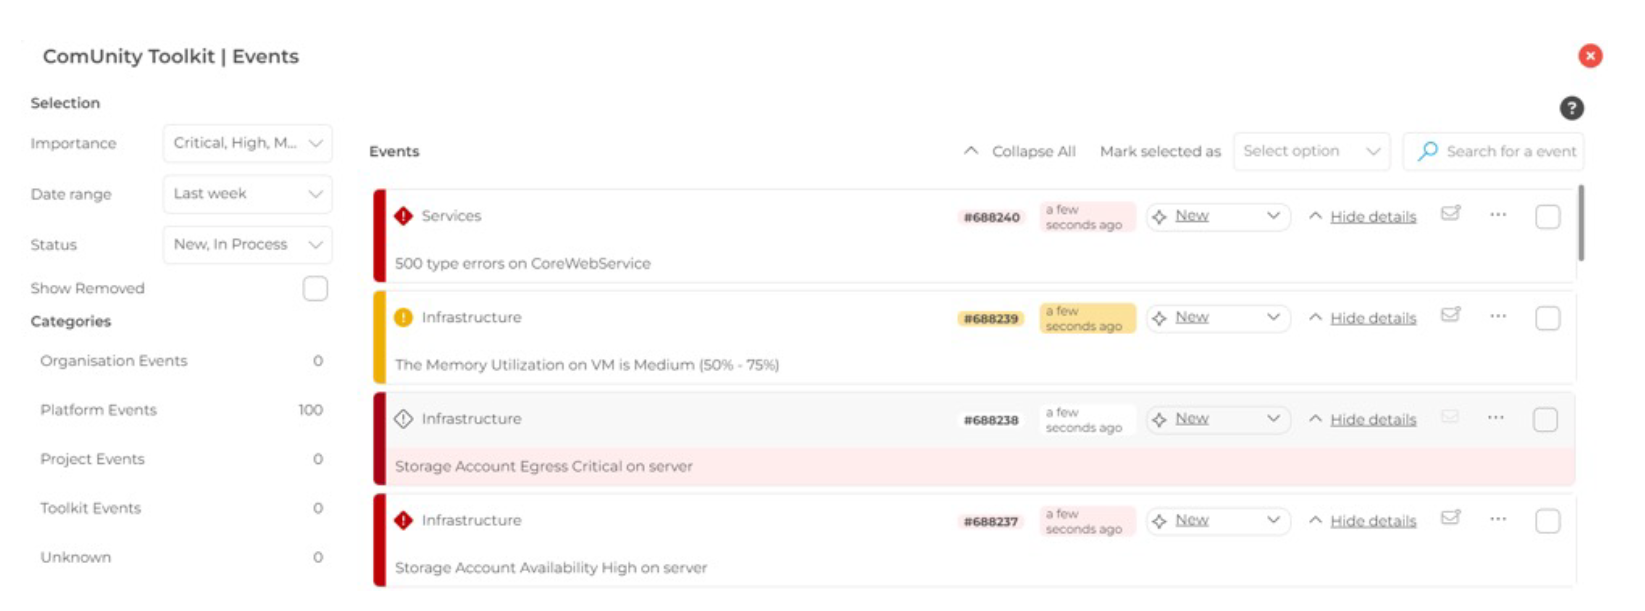Image resolution: width=1645 pixels, height=611 pixels.
Task: Click the Search for a event field
Action: (x=1510, y=152)
